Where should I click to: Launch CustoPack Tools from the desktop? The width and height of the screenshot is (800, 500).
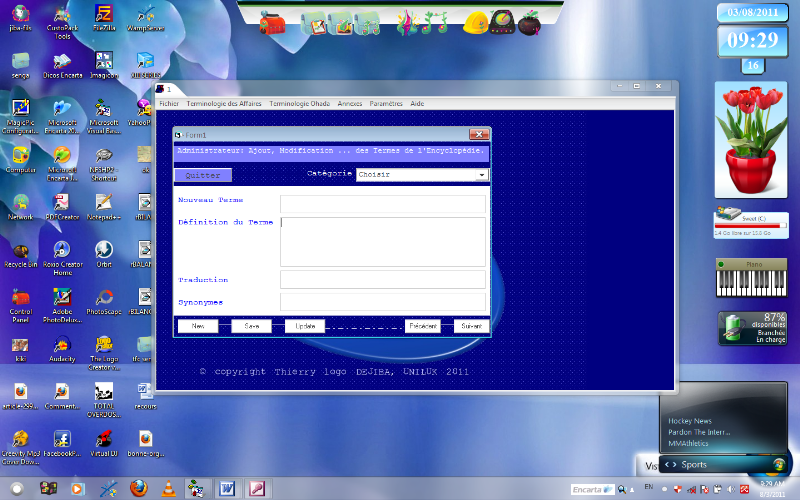(x=62, y=22)
